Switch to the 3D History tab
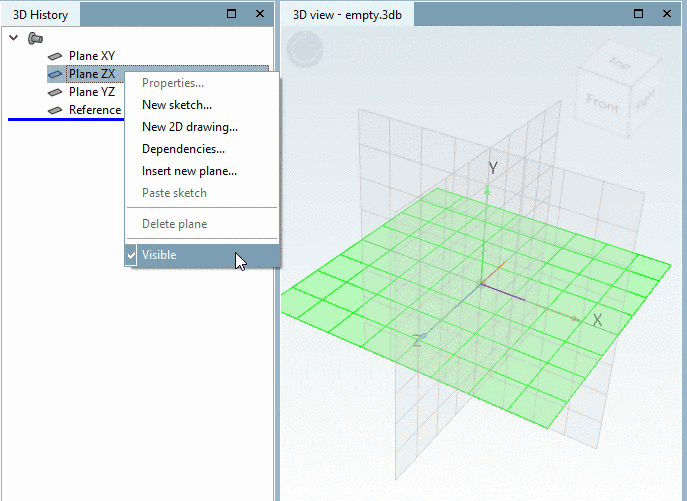 40,15
